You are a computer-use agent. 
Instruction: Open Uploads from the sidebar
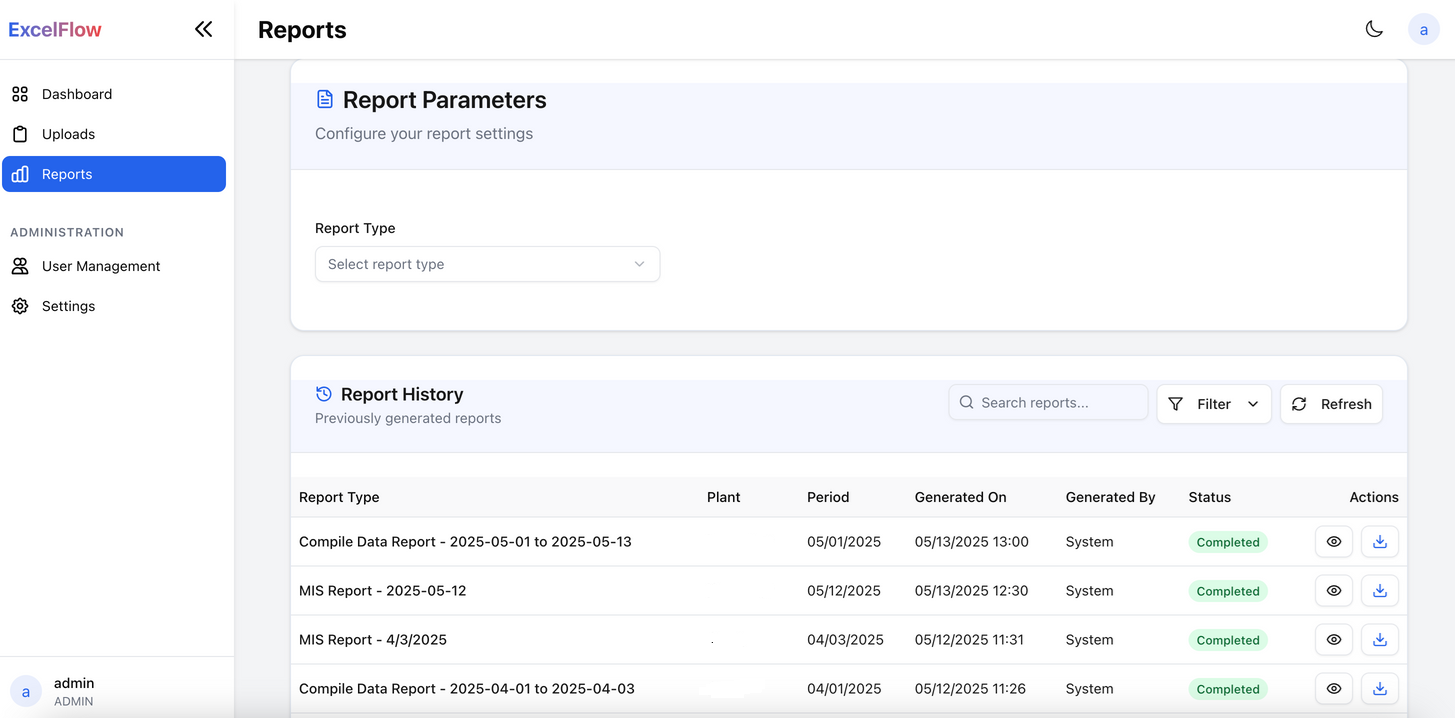(x=114, y=134)
